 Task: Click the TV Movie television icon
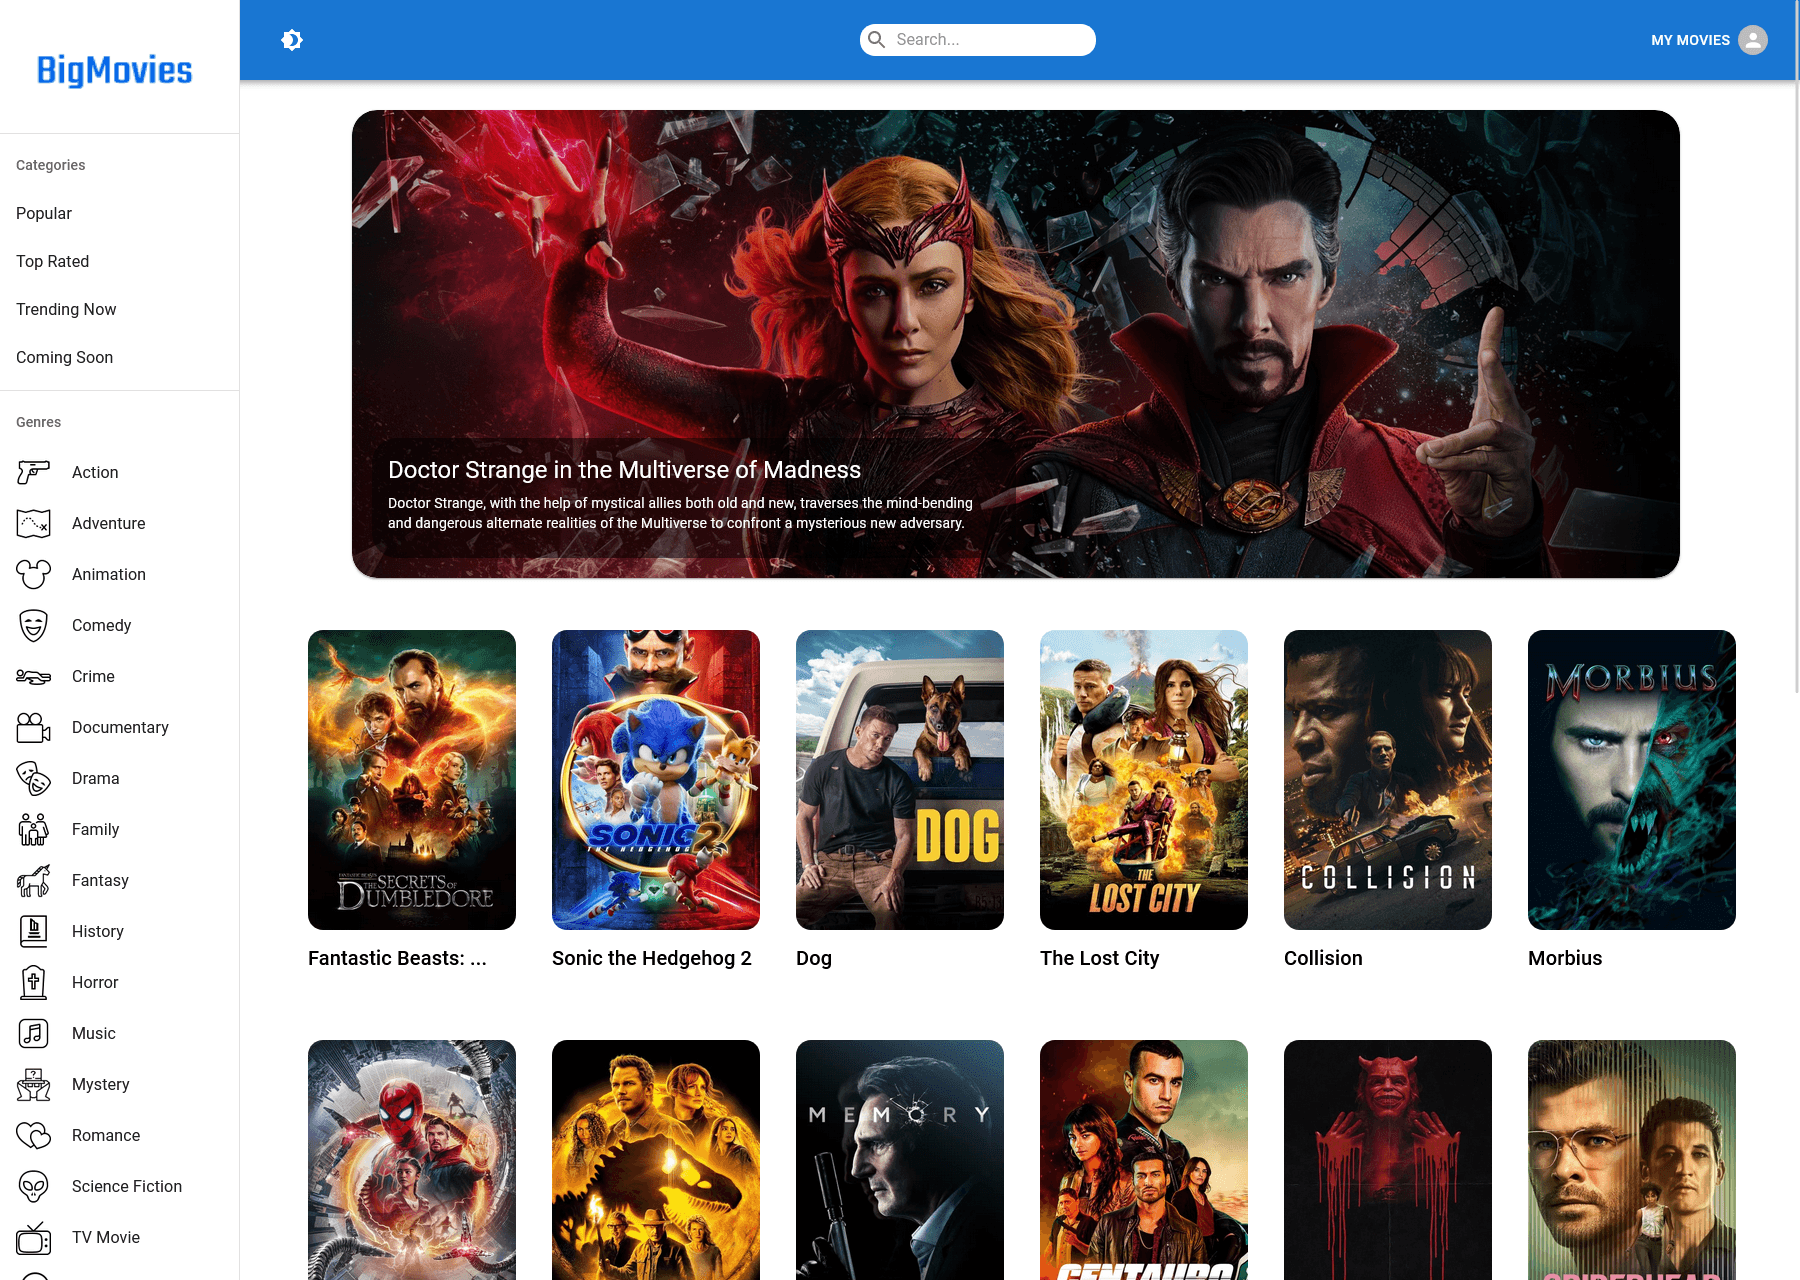[x=34, y=1237]
